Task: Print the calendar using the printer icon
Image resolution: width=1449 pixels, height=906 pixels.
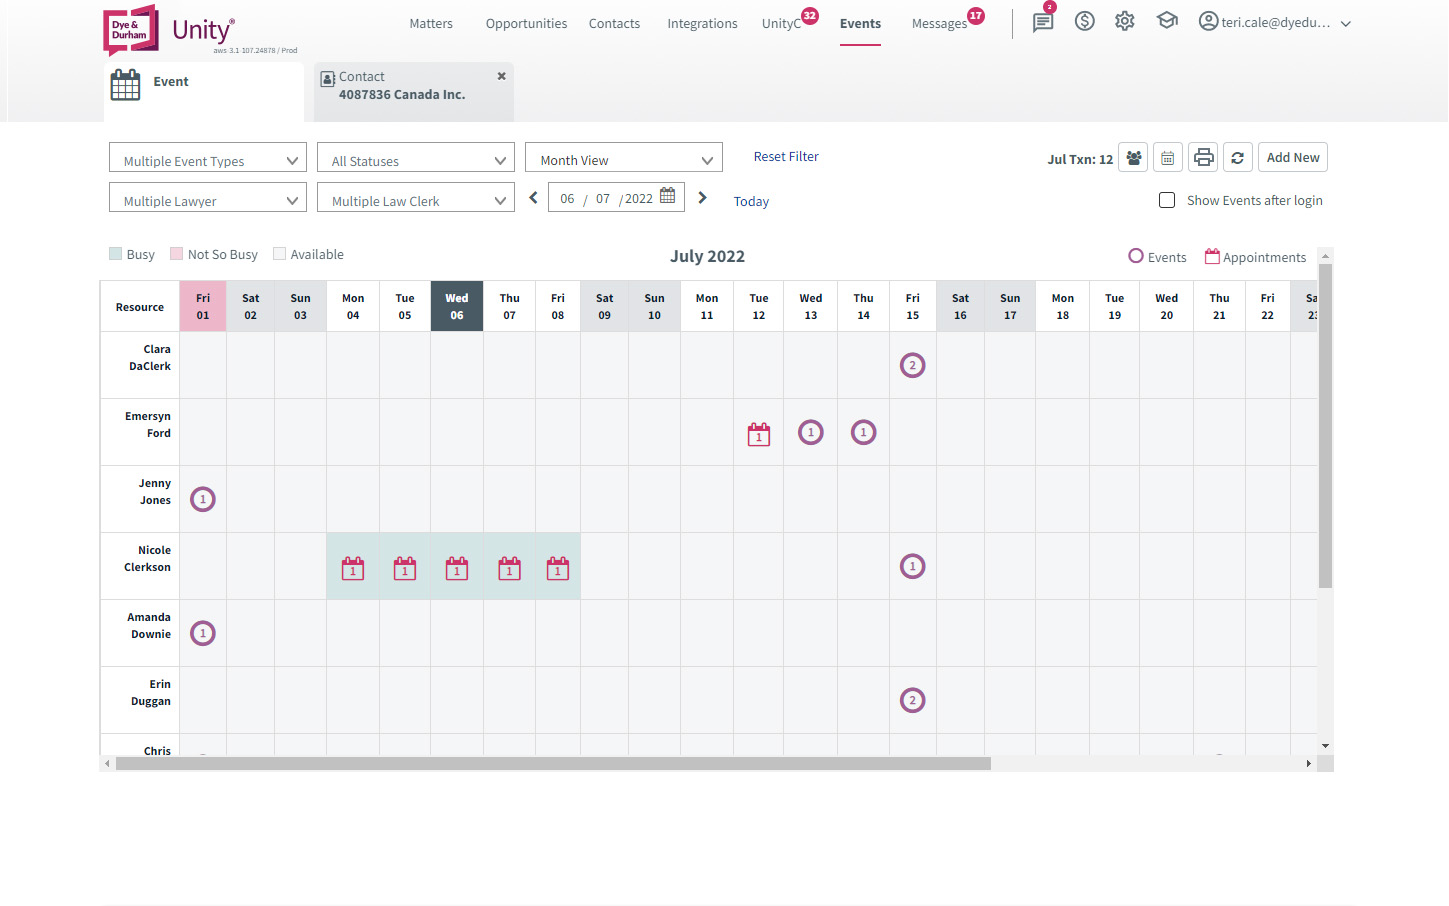Action: [1202, 157]
